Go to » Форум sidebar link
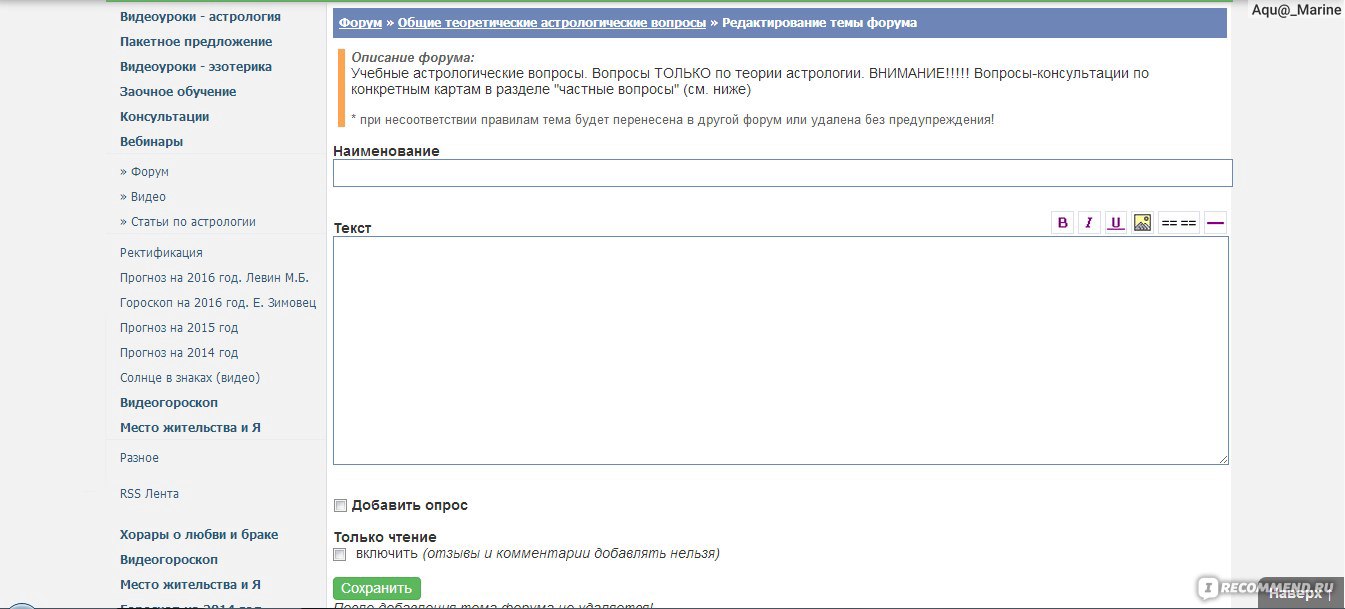This screenshot has height=609, width=1345. click(x=144, y=172)
